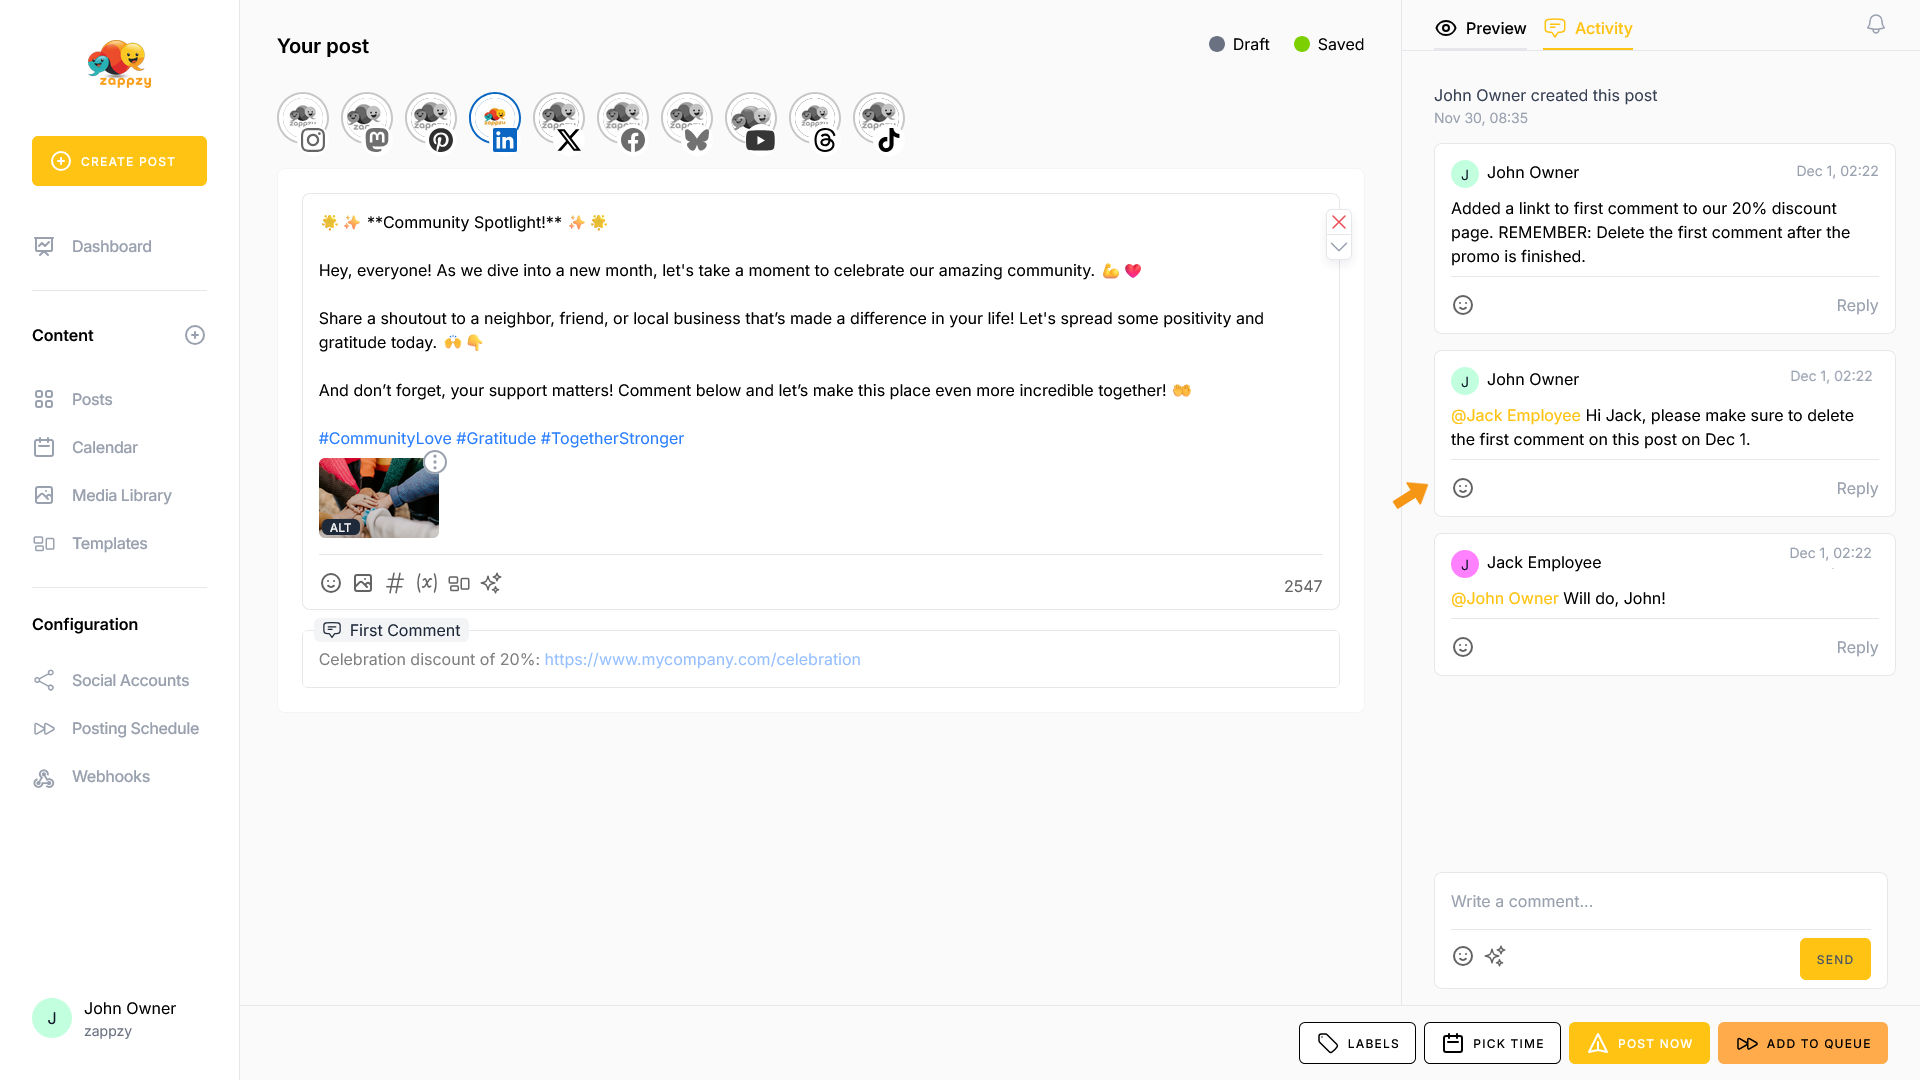Screen dimensions: 1920x1080
Task: Click the hashtag icon in the post toolbar
Action: click(395, 583)
